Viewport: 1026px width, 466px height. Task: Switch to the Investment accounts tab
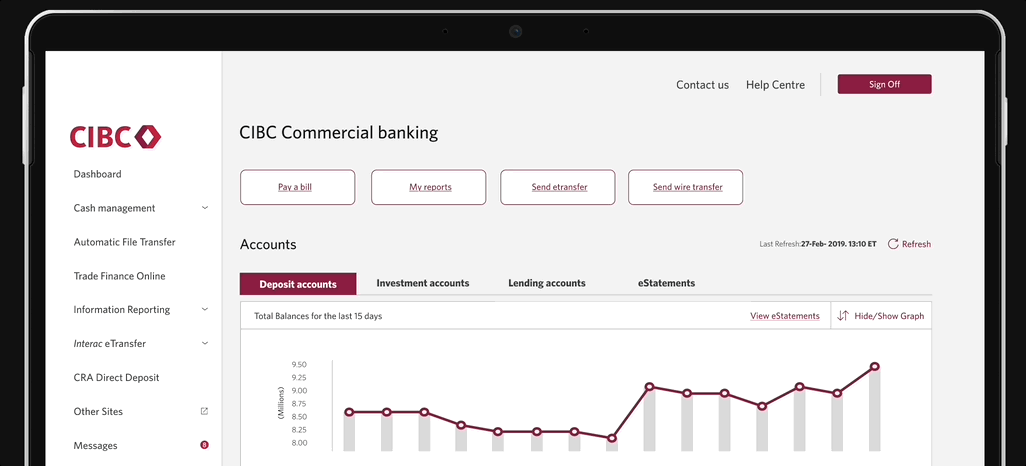[x=423, y=283]
